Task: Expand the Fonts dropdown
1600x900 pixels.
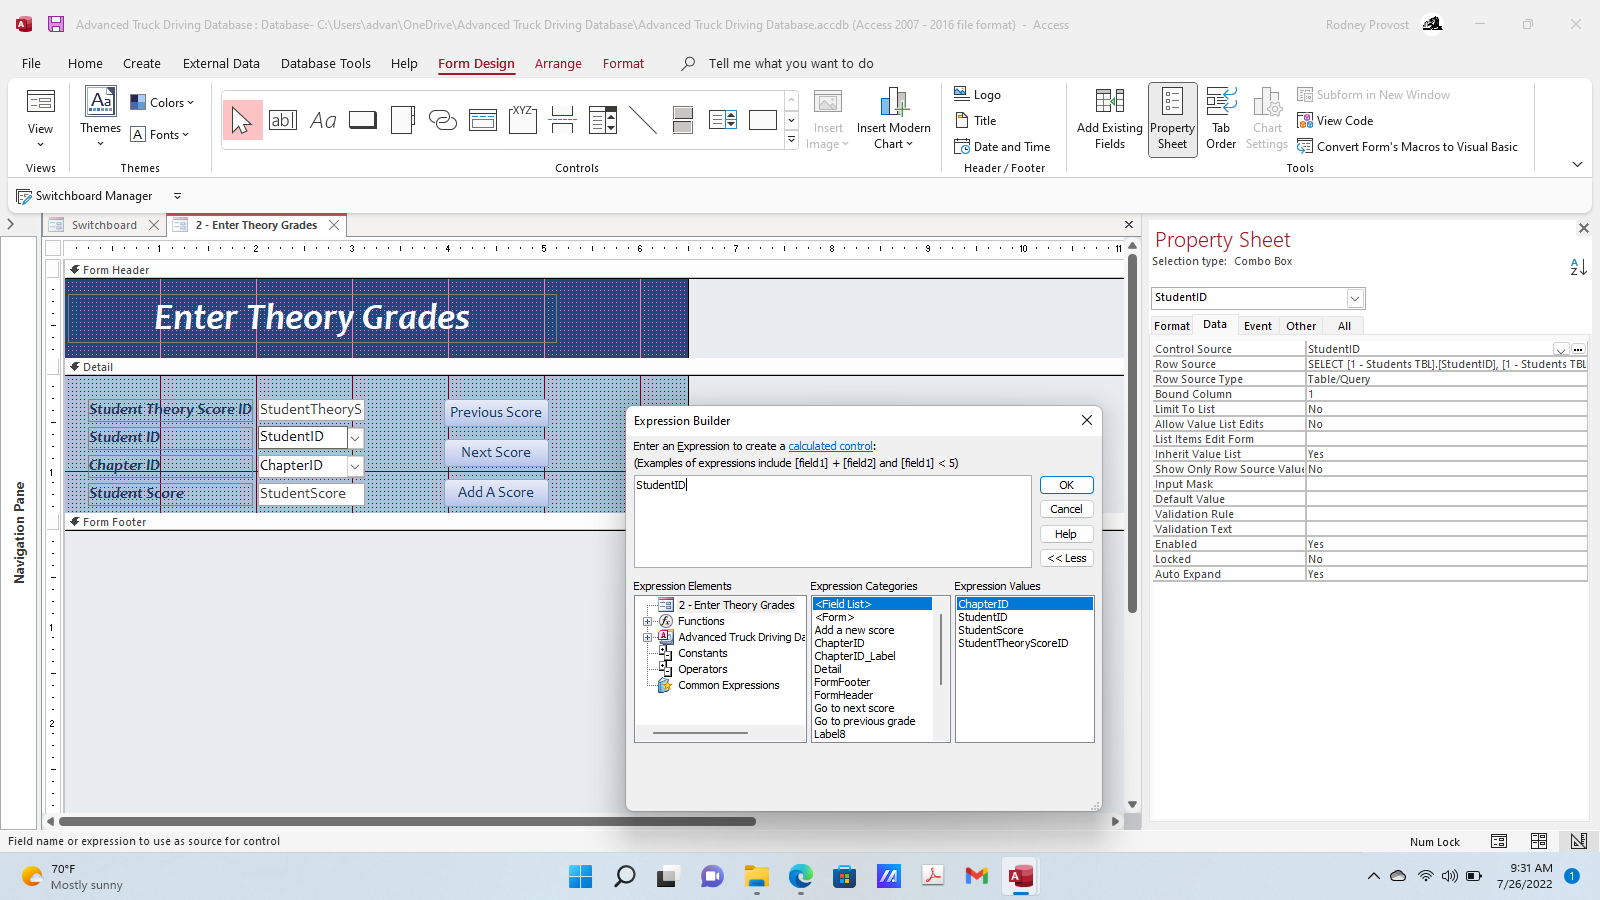Action: (x=160, y=134)
